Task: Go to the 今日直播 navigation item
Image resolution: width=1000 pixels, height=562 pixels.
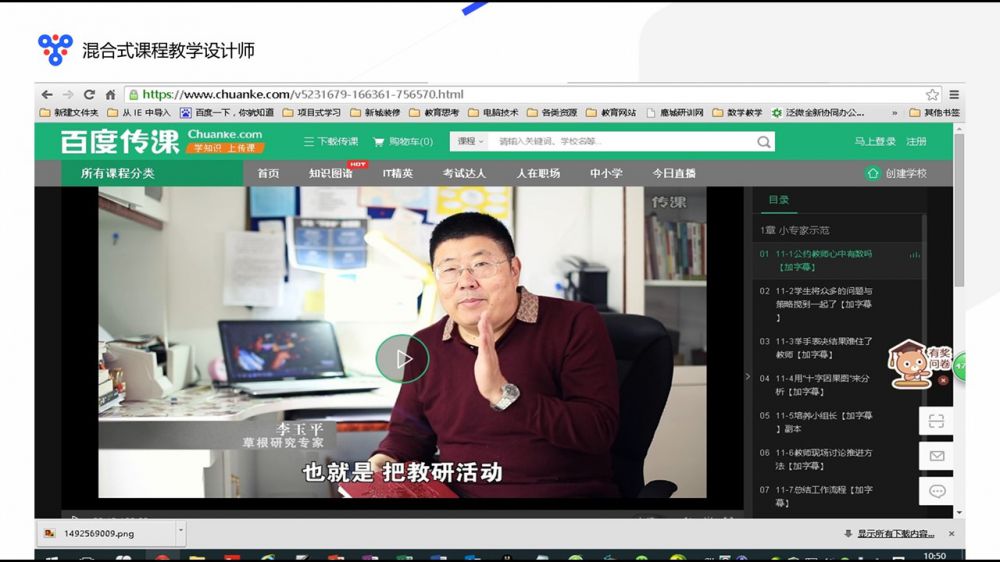Action: pos(674,174)
